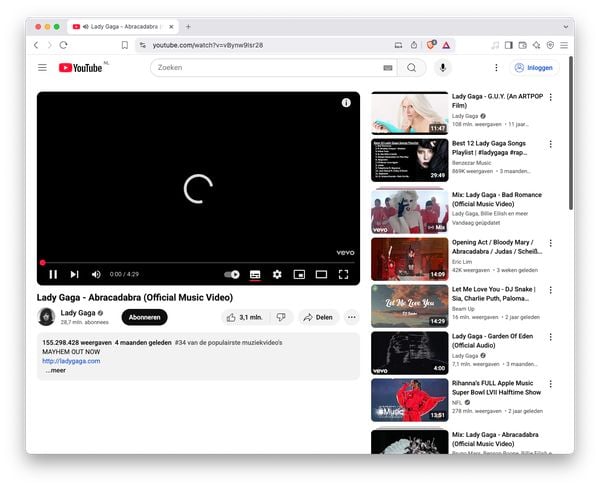Select the Lady Gaga - Abracadabra browser tab
Image resolution: width=600 pixels, height=488 pixels.
(123, 26)
